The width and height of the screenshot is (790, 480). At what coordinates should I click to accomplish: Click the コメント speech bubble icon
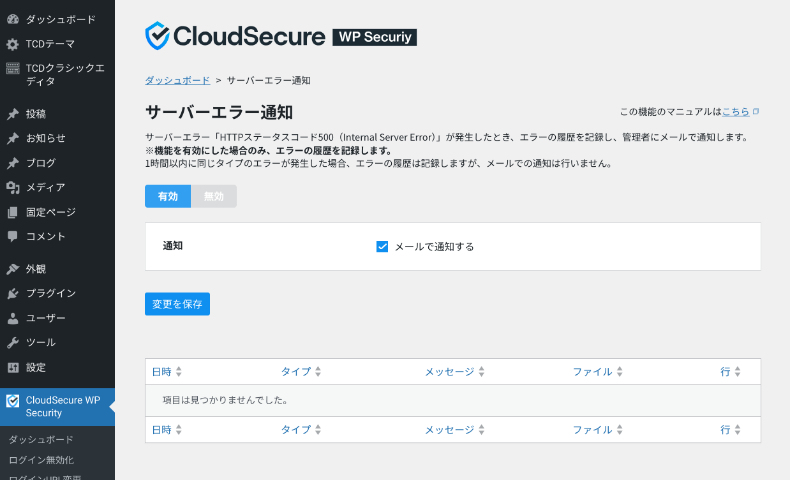[13, 236]
